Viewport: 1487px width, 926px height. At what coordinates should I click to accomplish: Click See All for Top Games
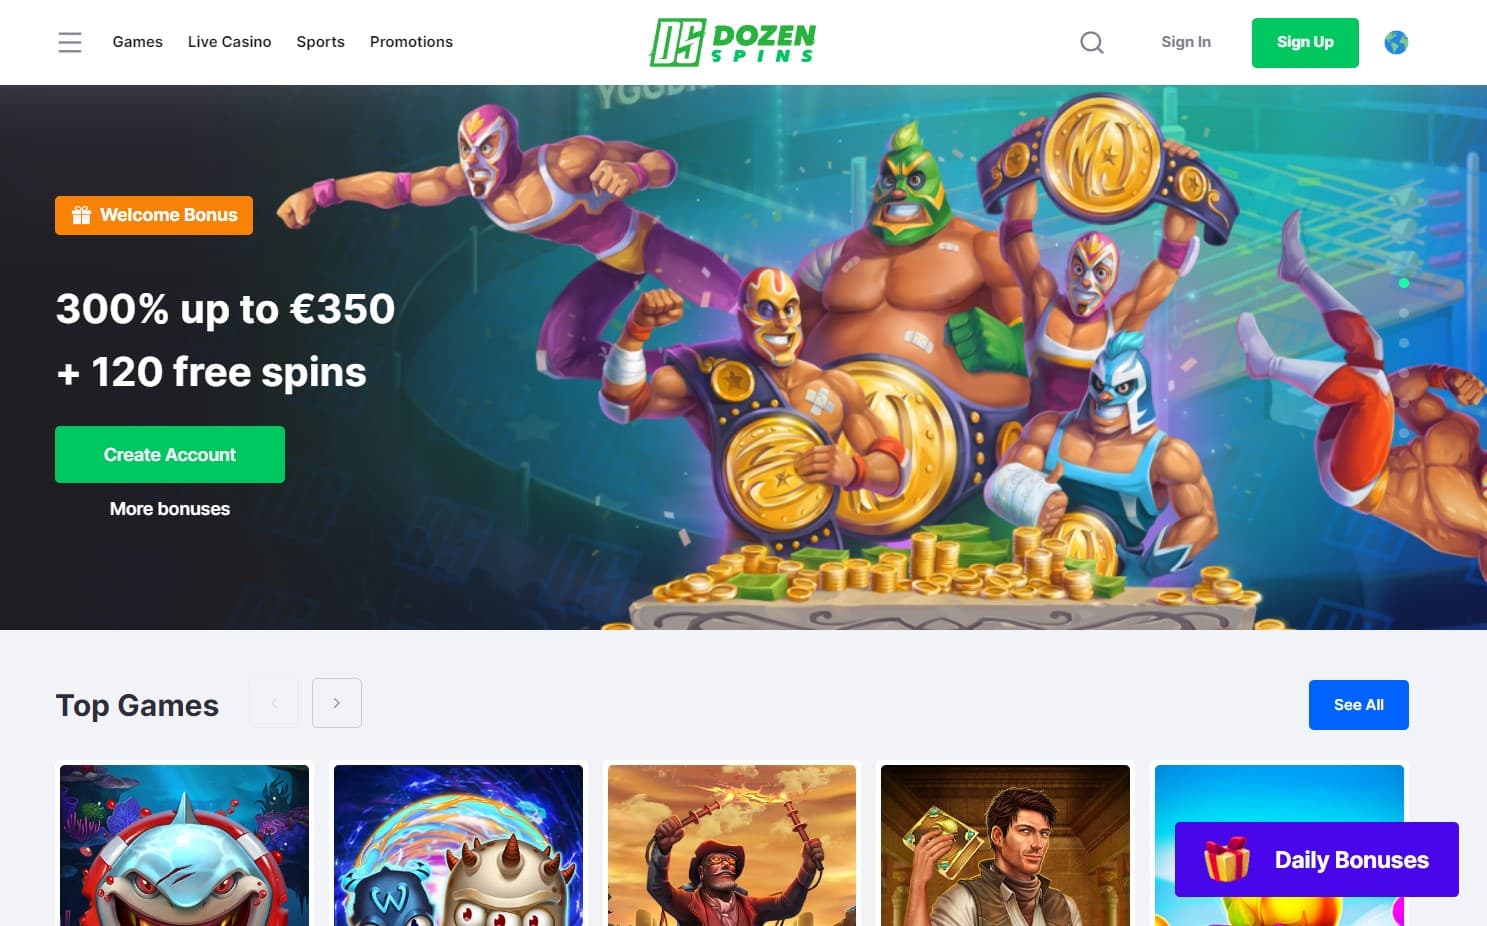1359,705
